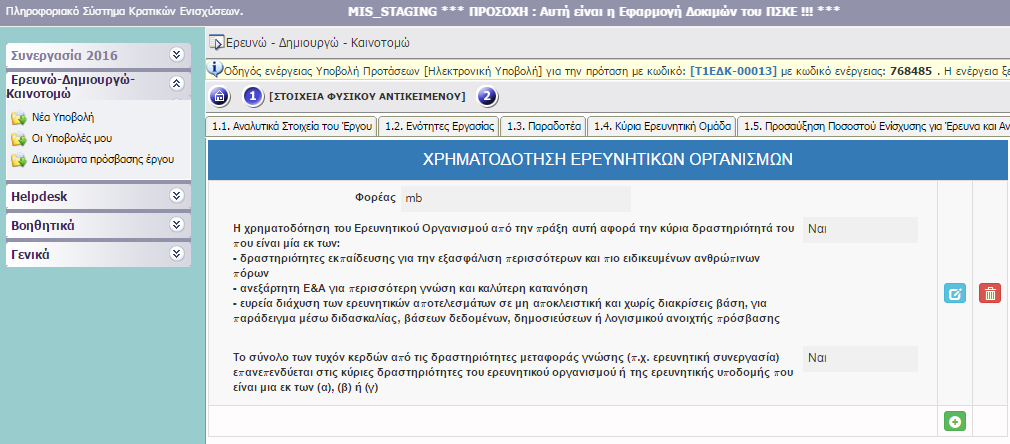The width and height of the screenshot is (1010, 444).
Task: Expand the Συνεργασία 2016 section
Action: pos(176,54)
